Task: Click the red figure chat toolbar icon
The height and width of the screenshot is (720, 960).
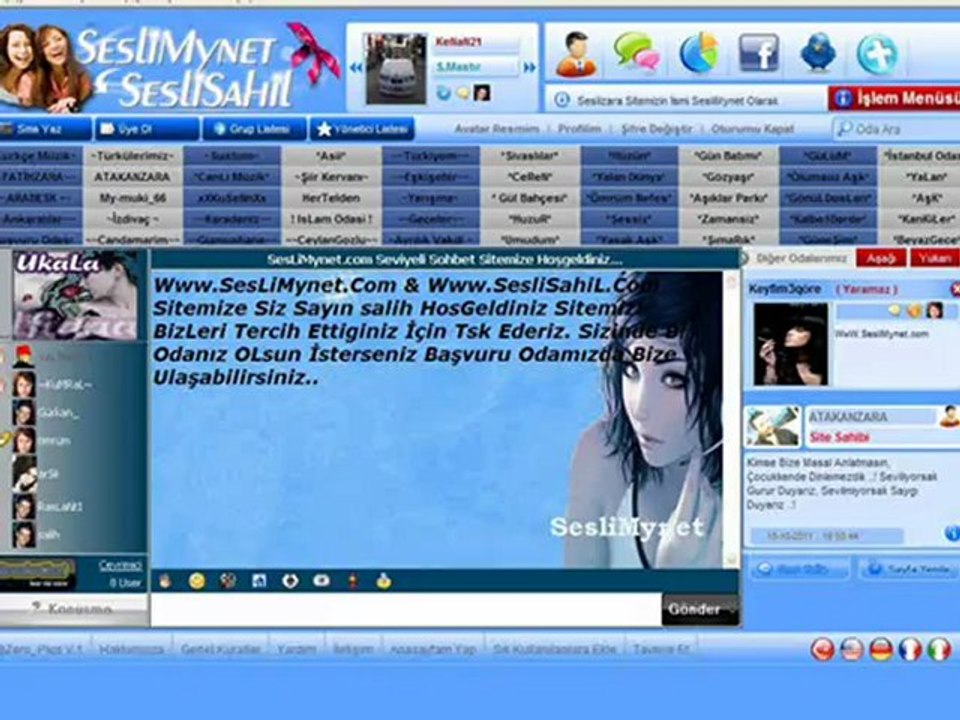Action: [353, 580]
